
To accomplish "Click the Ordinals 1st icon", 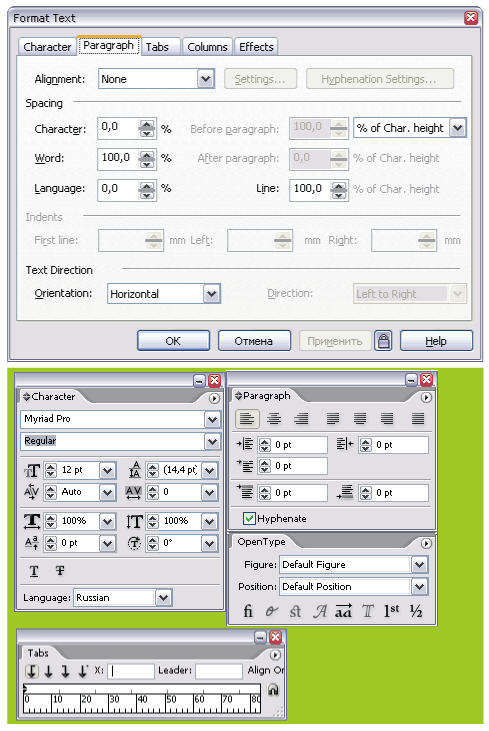I will point(392,611).
